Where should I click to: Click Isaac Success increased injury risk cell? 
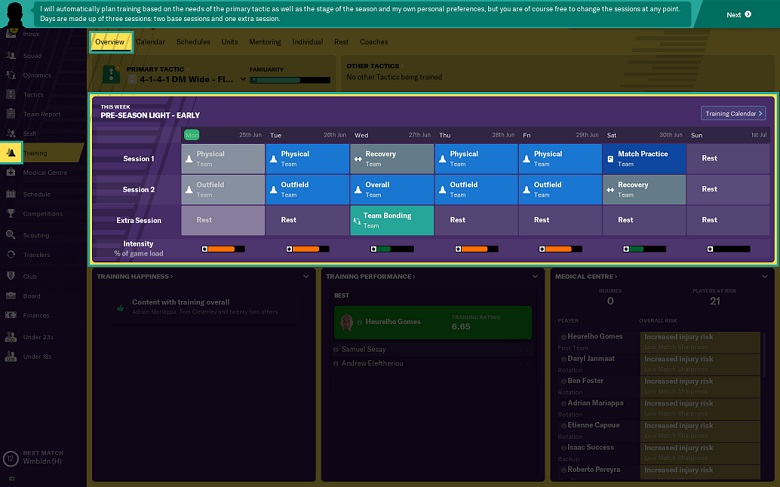pos(700,452)
